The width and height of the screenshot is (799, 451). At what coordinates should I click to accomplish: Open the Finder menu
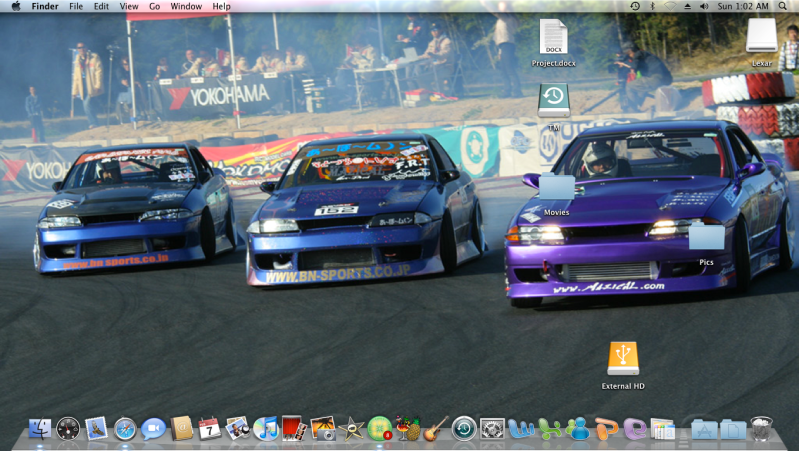coord(45,6)
